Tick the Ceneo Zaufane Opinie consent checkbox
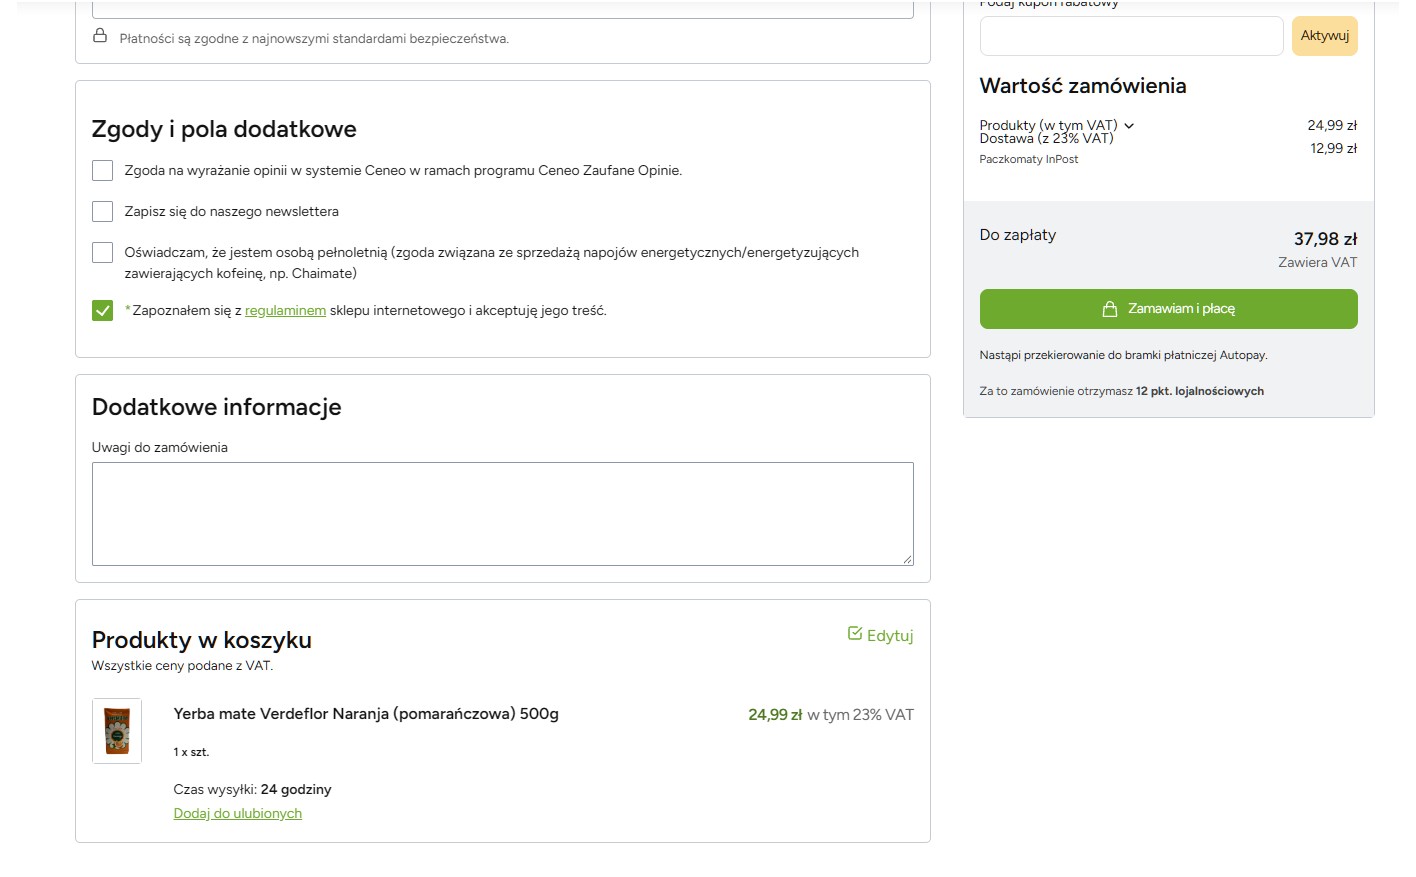 102,170
